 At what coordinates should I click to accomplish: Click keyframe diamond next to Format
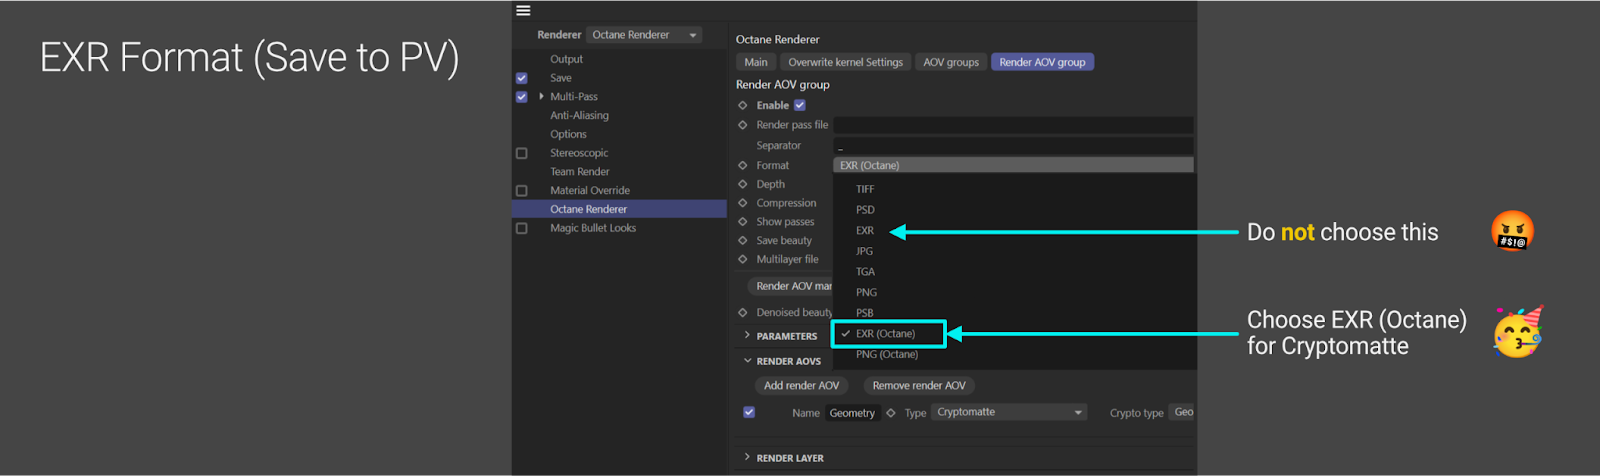[x=743, y=165]
